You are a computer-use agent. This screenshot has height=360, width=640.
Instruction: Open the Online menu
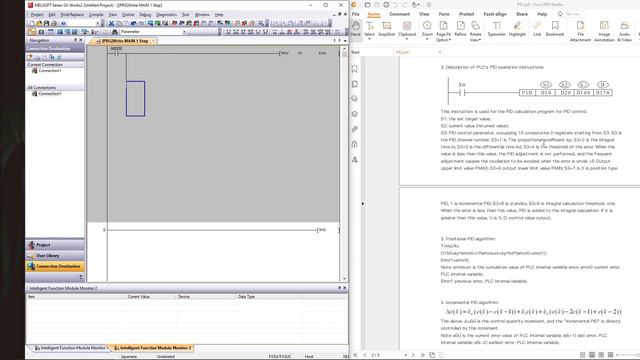point(128,15)
